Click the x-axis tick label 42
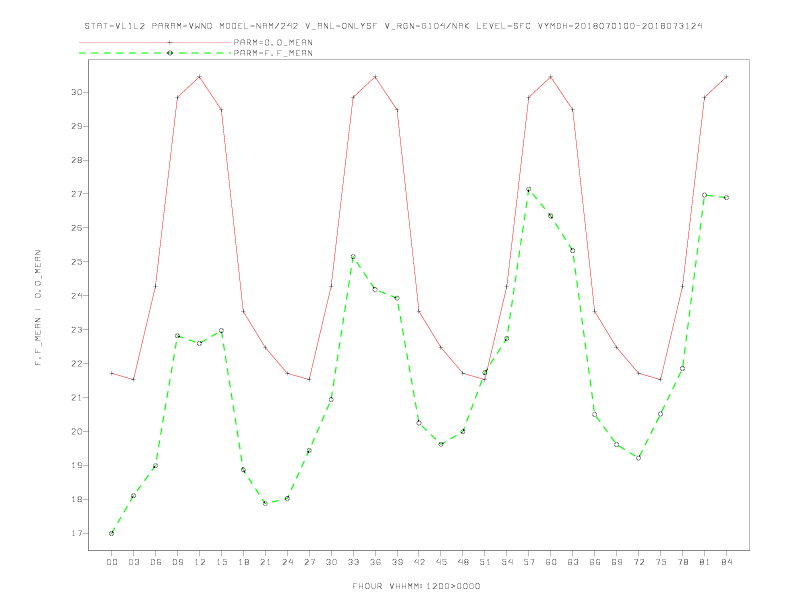The width and height of the screenshot is (792, 612). [419, 562]
